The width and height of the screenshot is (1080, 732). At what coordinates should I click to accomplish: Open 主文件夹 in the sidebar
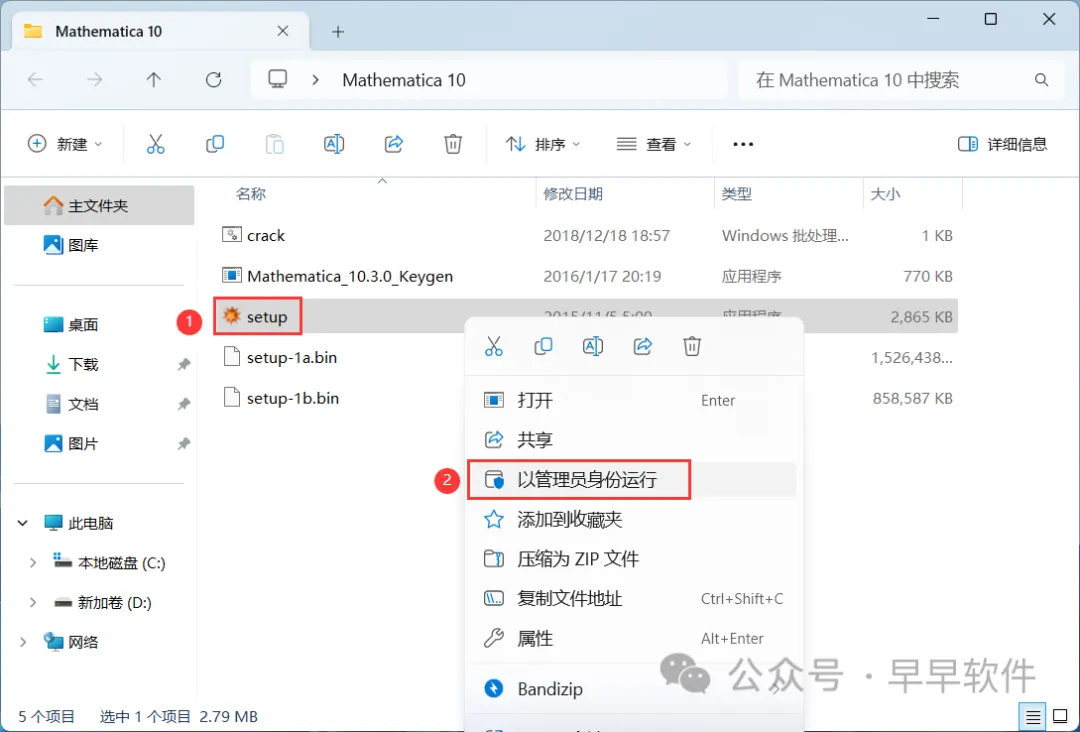[99, 206]
